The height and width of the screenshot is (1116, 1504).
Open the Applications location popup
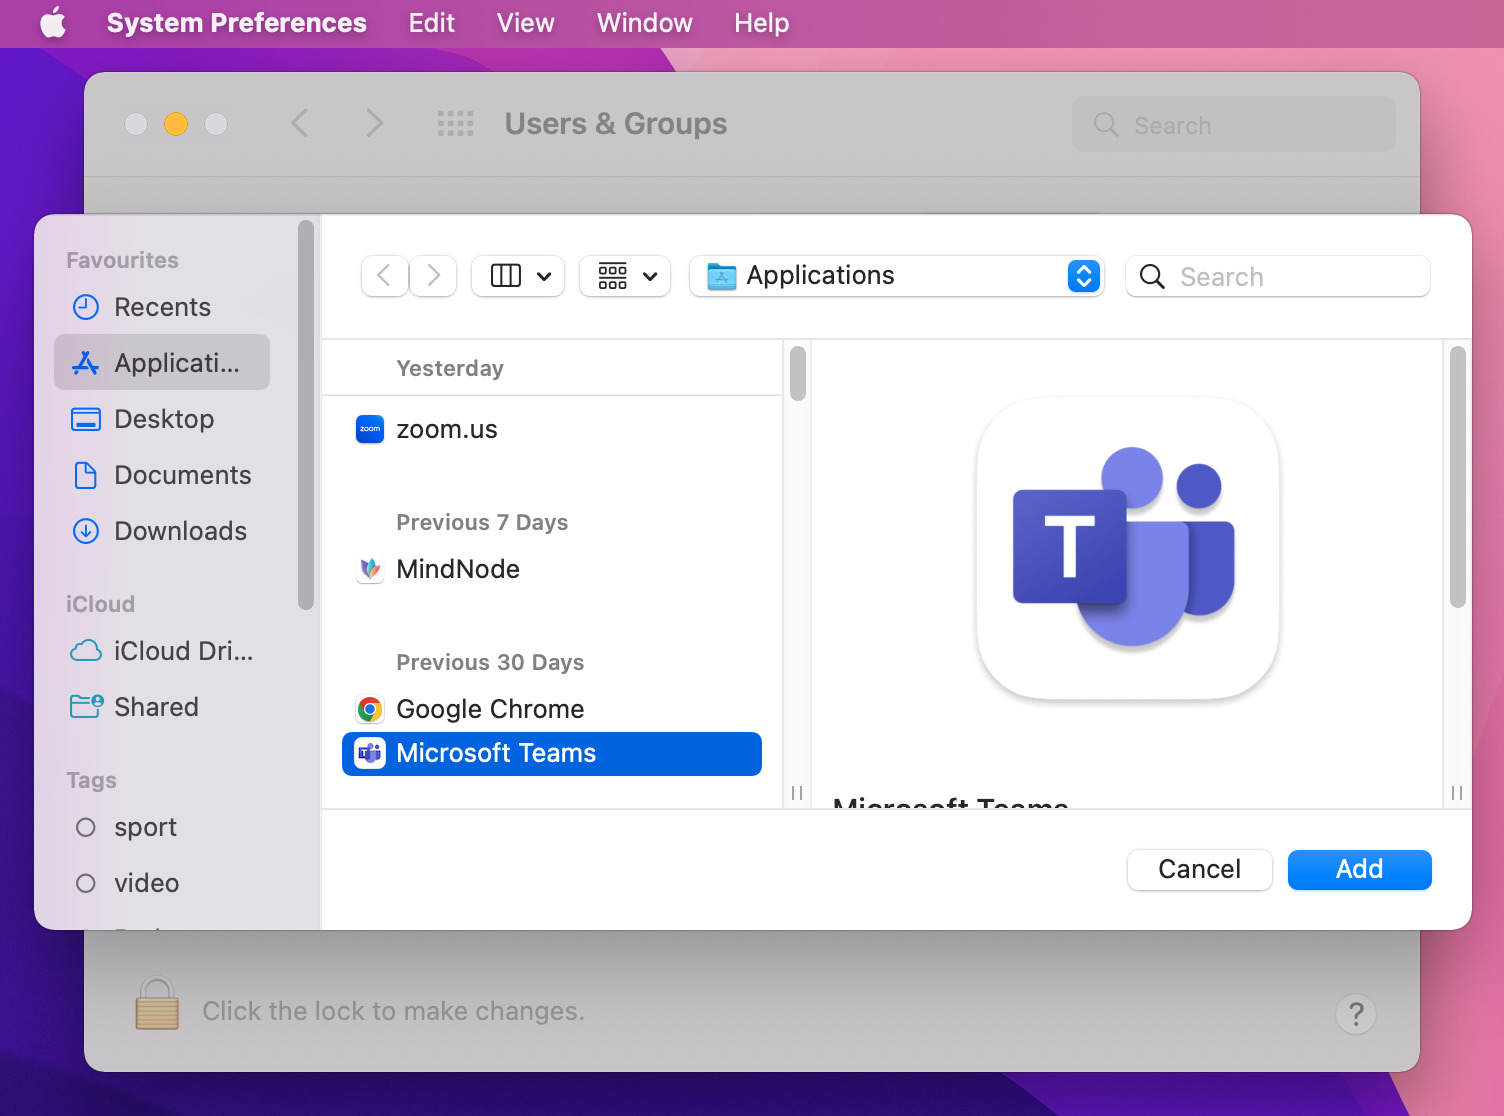(897, 276)
